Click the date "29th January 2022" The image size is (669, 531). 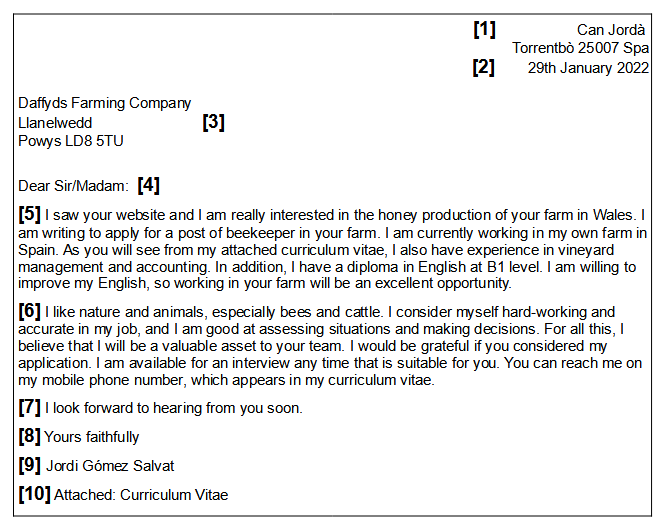pyautogui.click(x=588, y=68)
